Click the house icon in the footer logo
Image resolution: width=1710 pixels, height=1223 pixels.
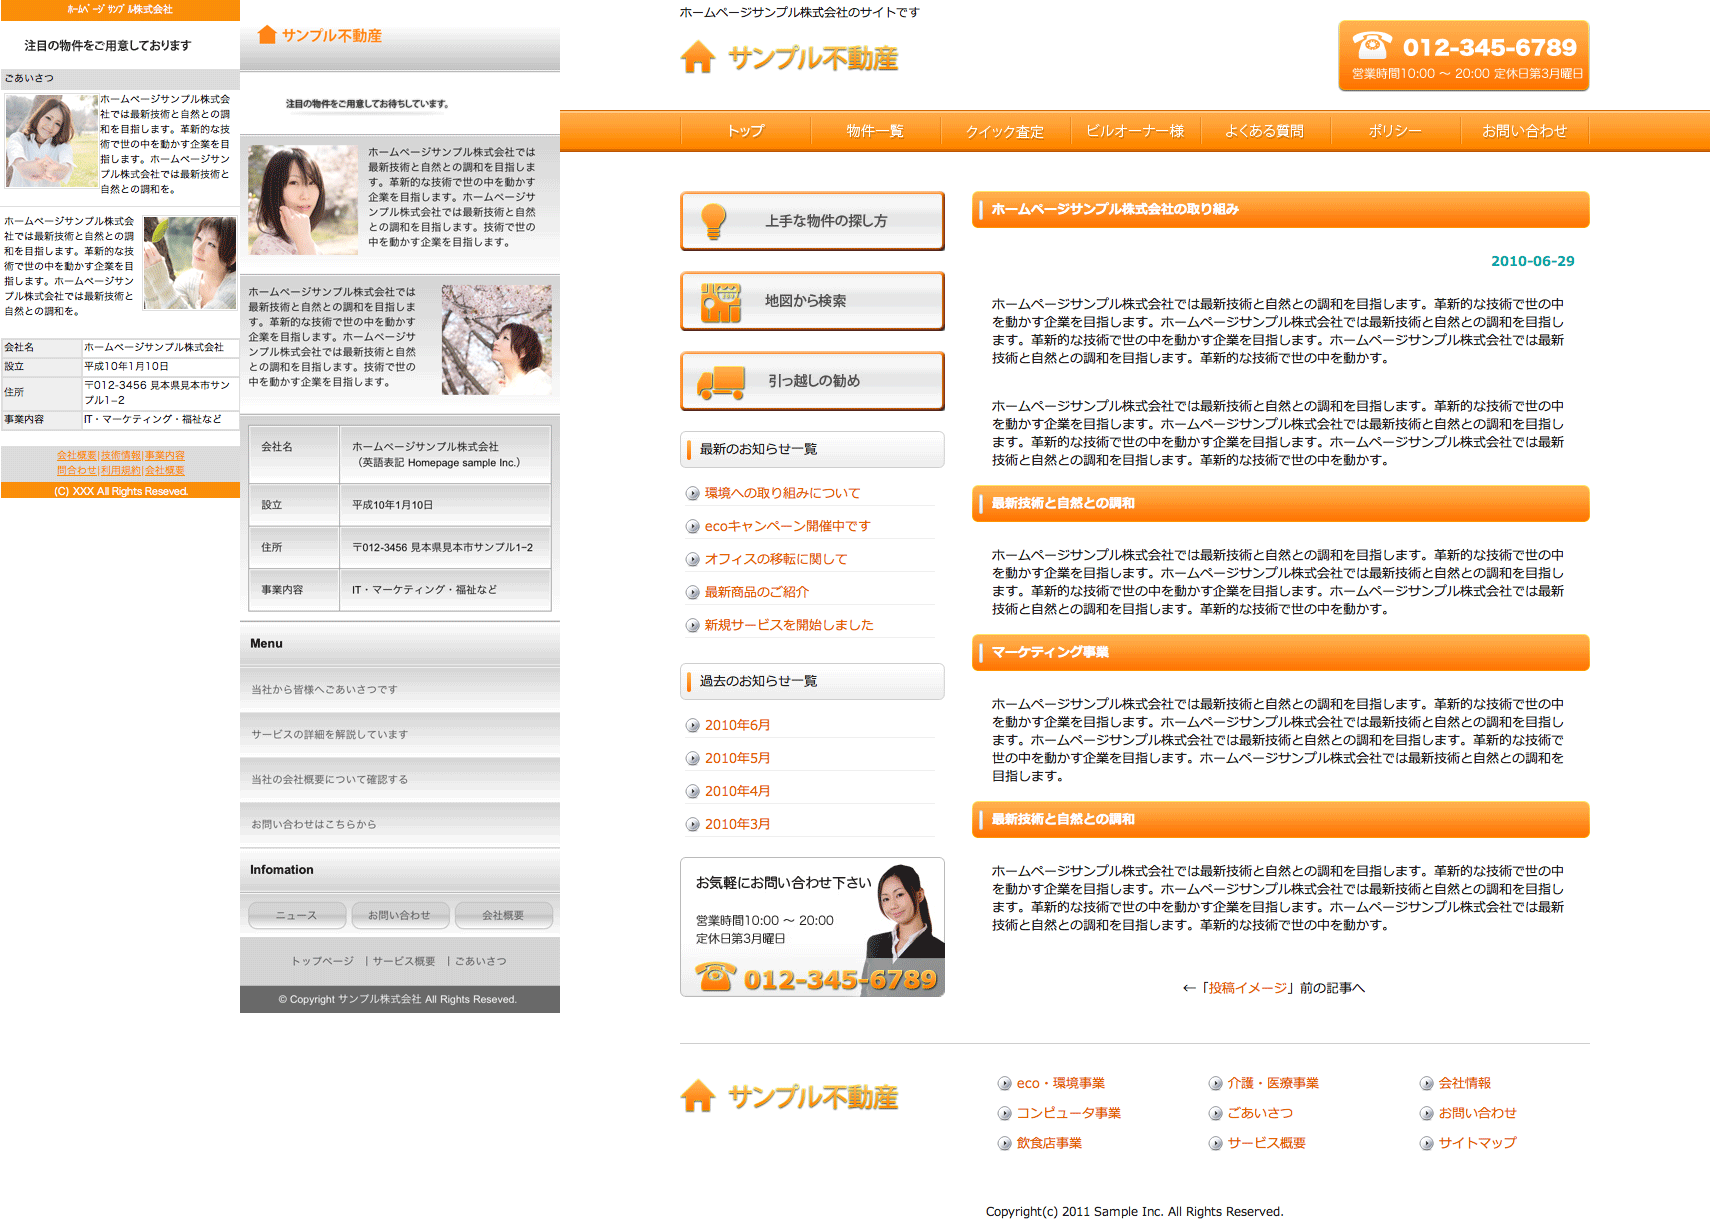[x=698, y=1096]
